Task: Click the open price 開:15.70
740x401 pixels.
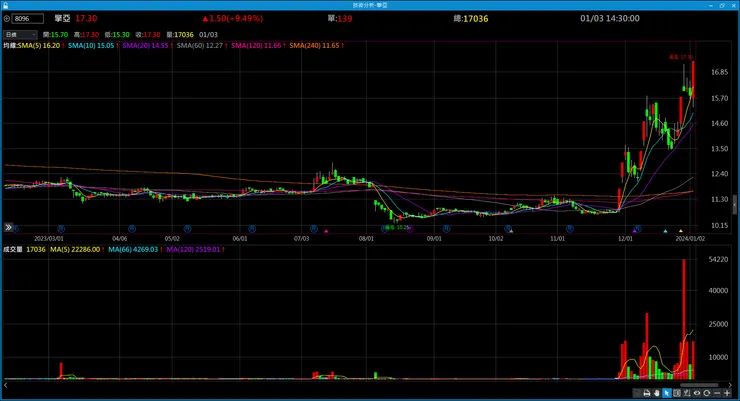Action: click(55, 35)
